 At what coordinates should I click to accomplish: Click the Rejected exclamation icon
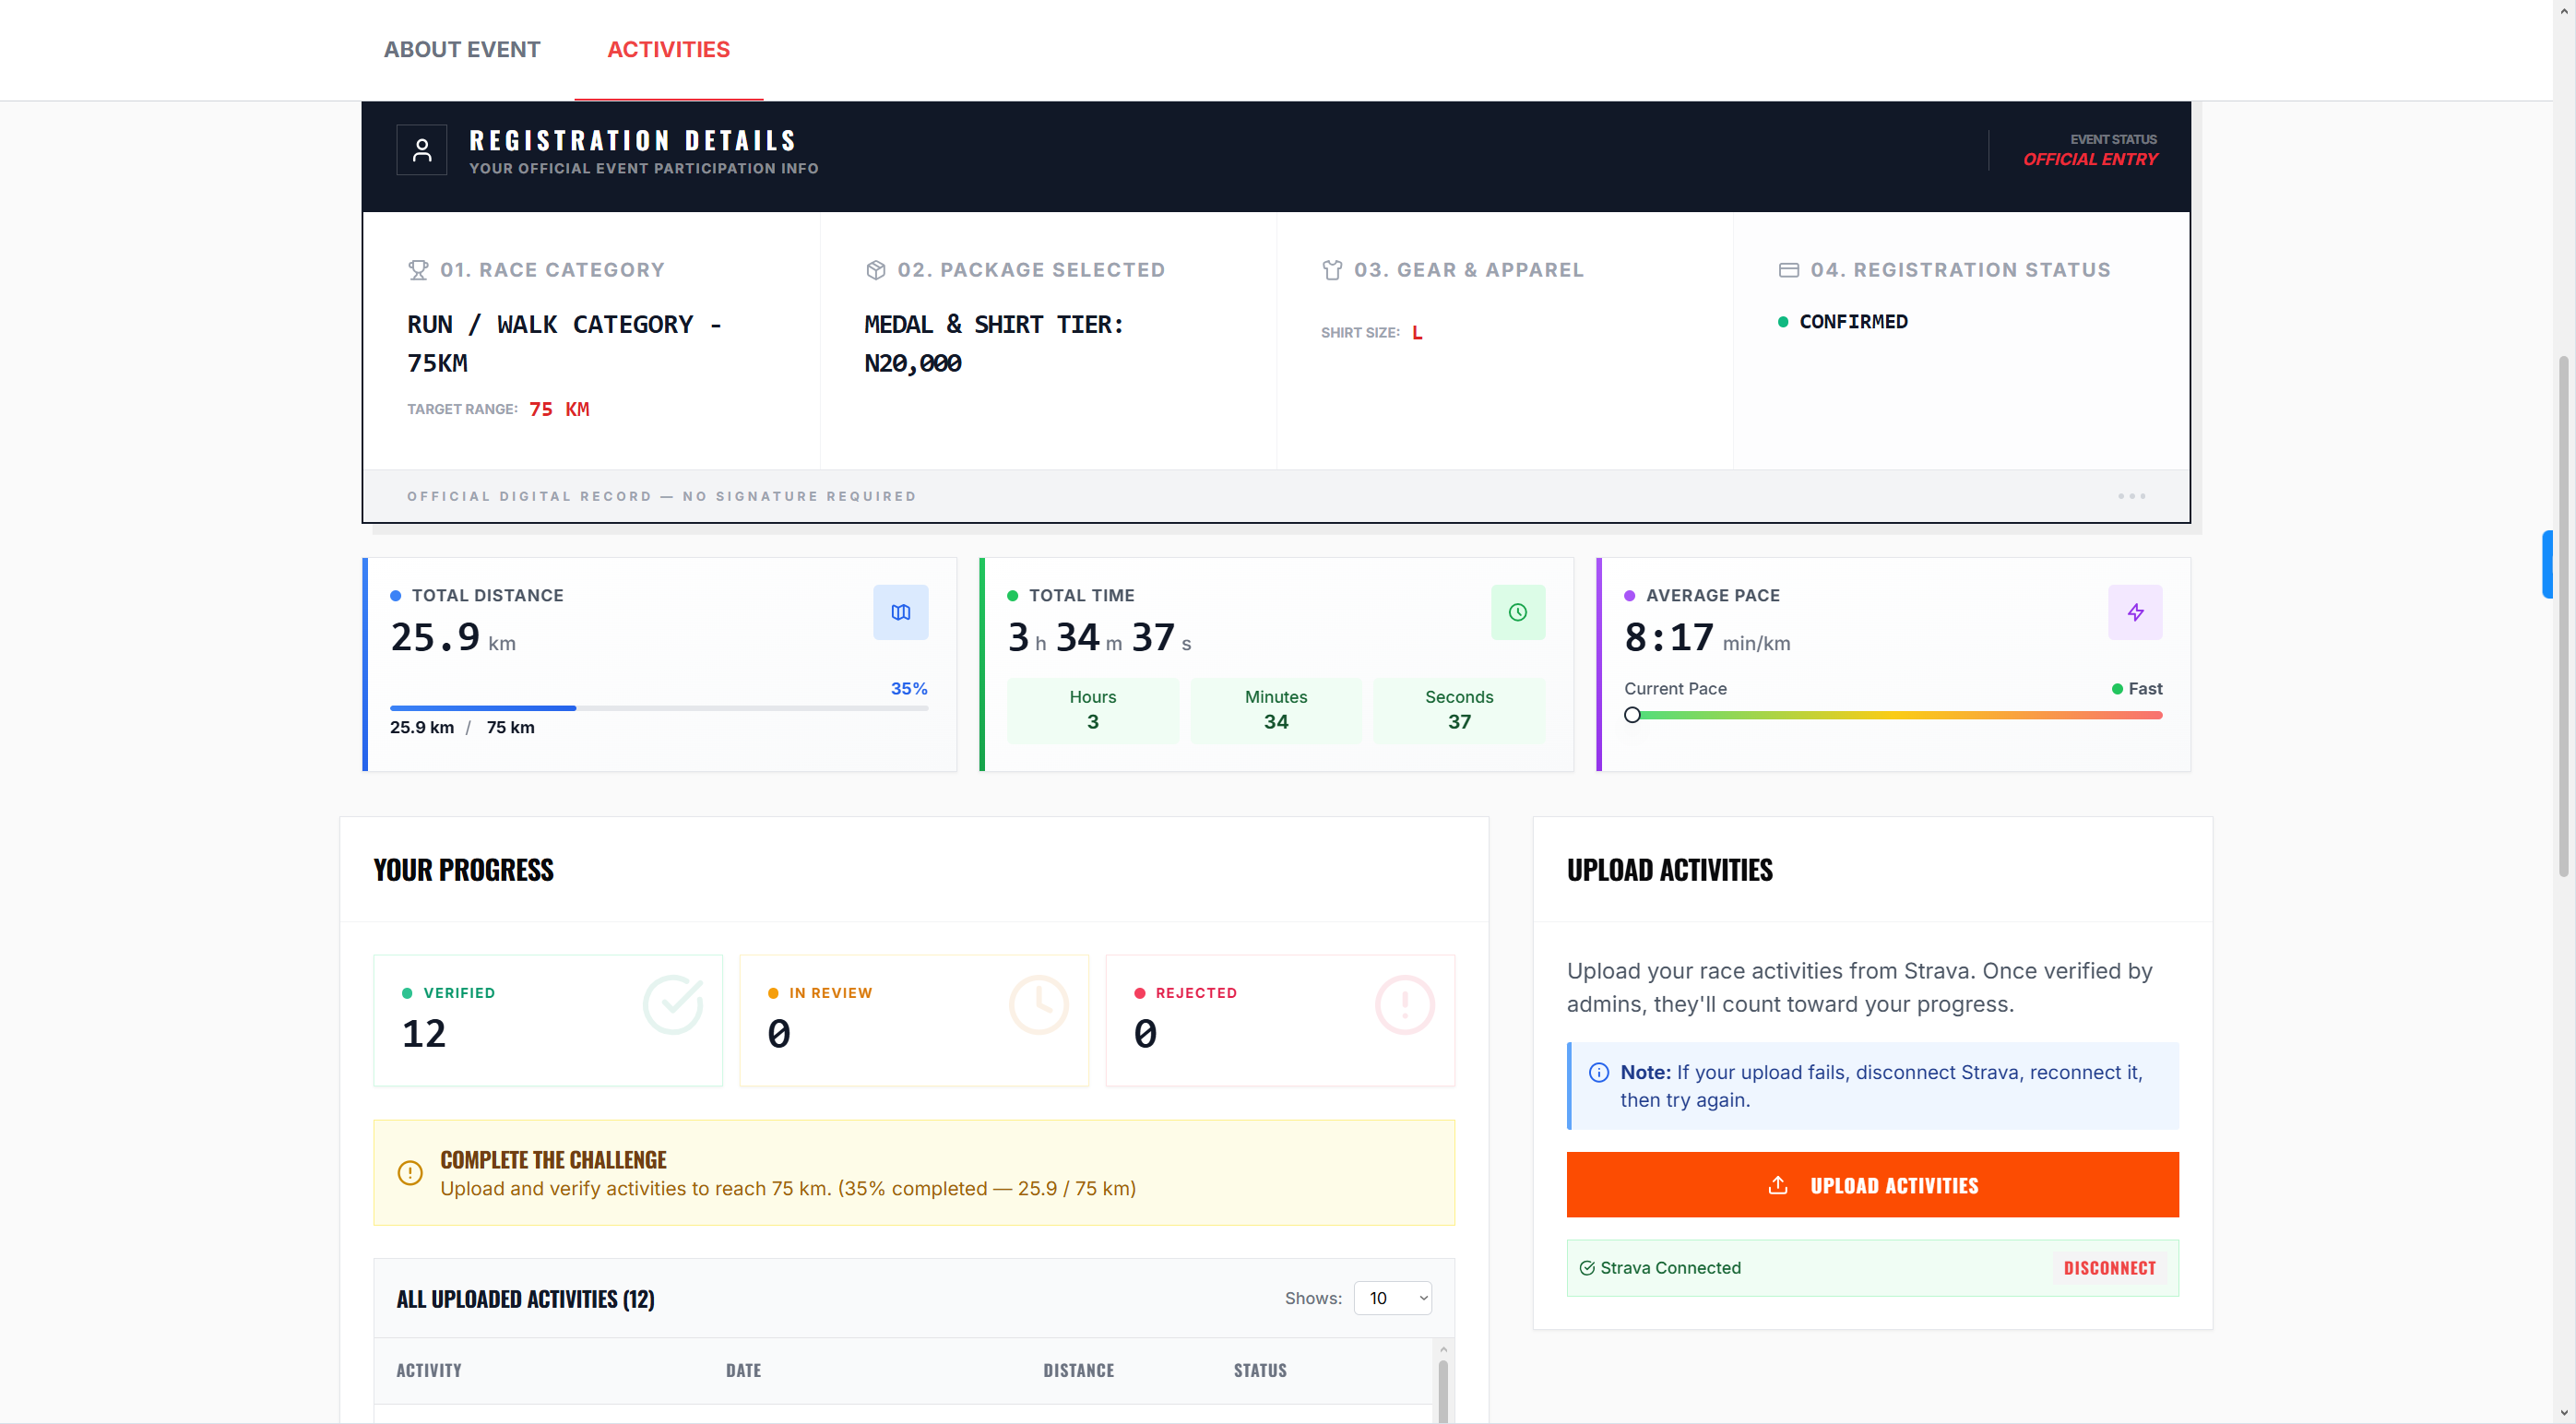click(1405, 1004)
